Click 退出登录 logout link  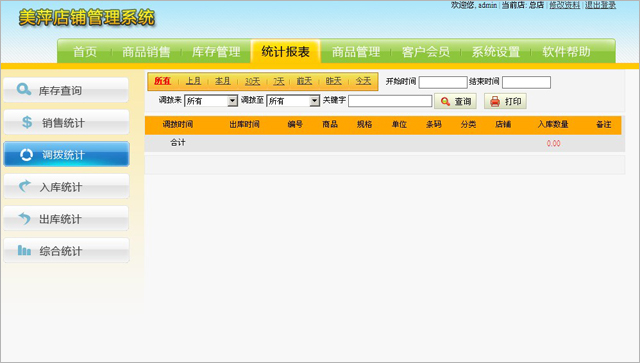tap(600, 5)
